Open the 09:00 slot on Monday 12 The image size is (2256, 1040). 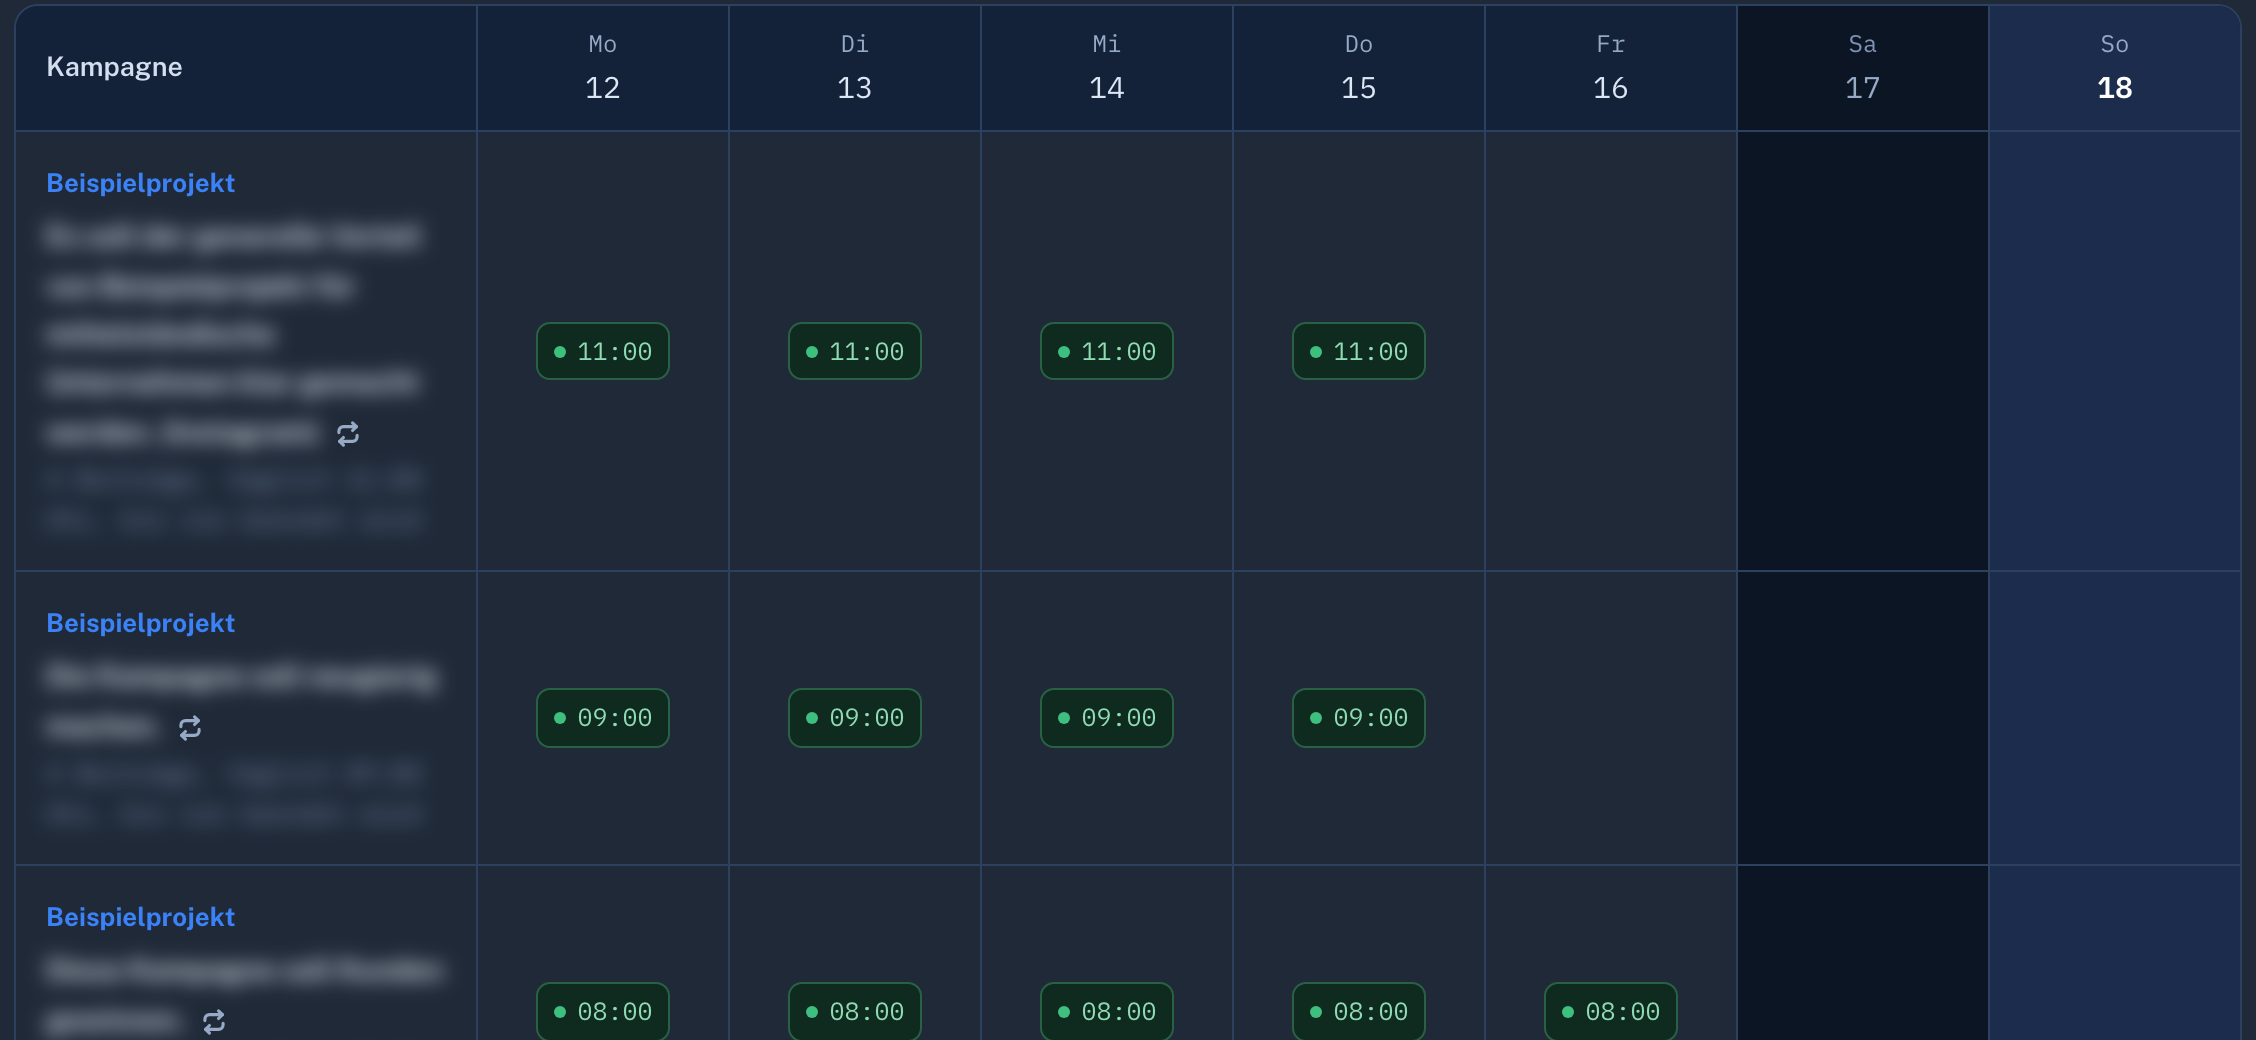[x=603, y=718]
